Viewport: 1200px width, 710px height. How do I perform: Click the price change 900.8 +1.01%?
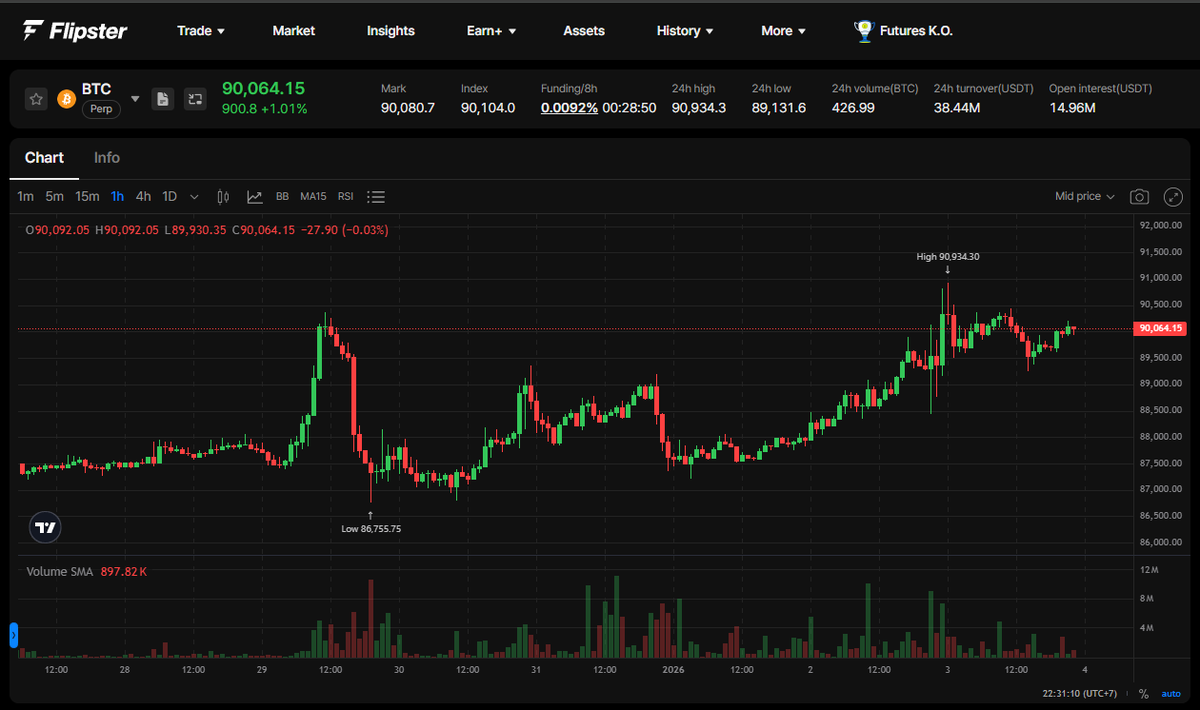[264, 109]
